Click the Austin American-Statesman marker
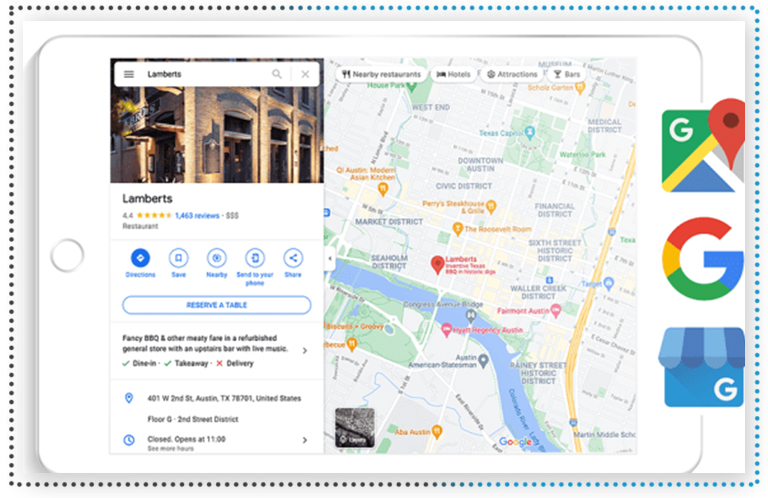This screenshot has width=768, height=498. tap(483, 361)
